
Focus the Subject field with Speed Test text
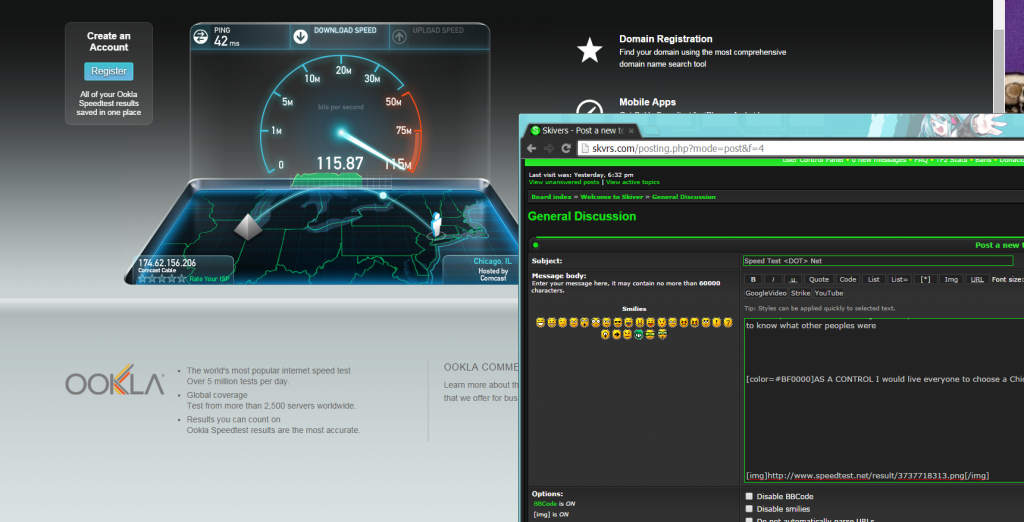(878, 261)
